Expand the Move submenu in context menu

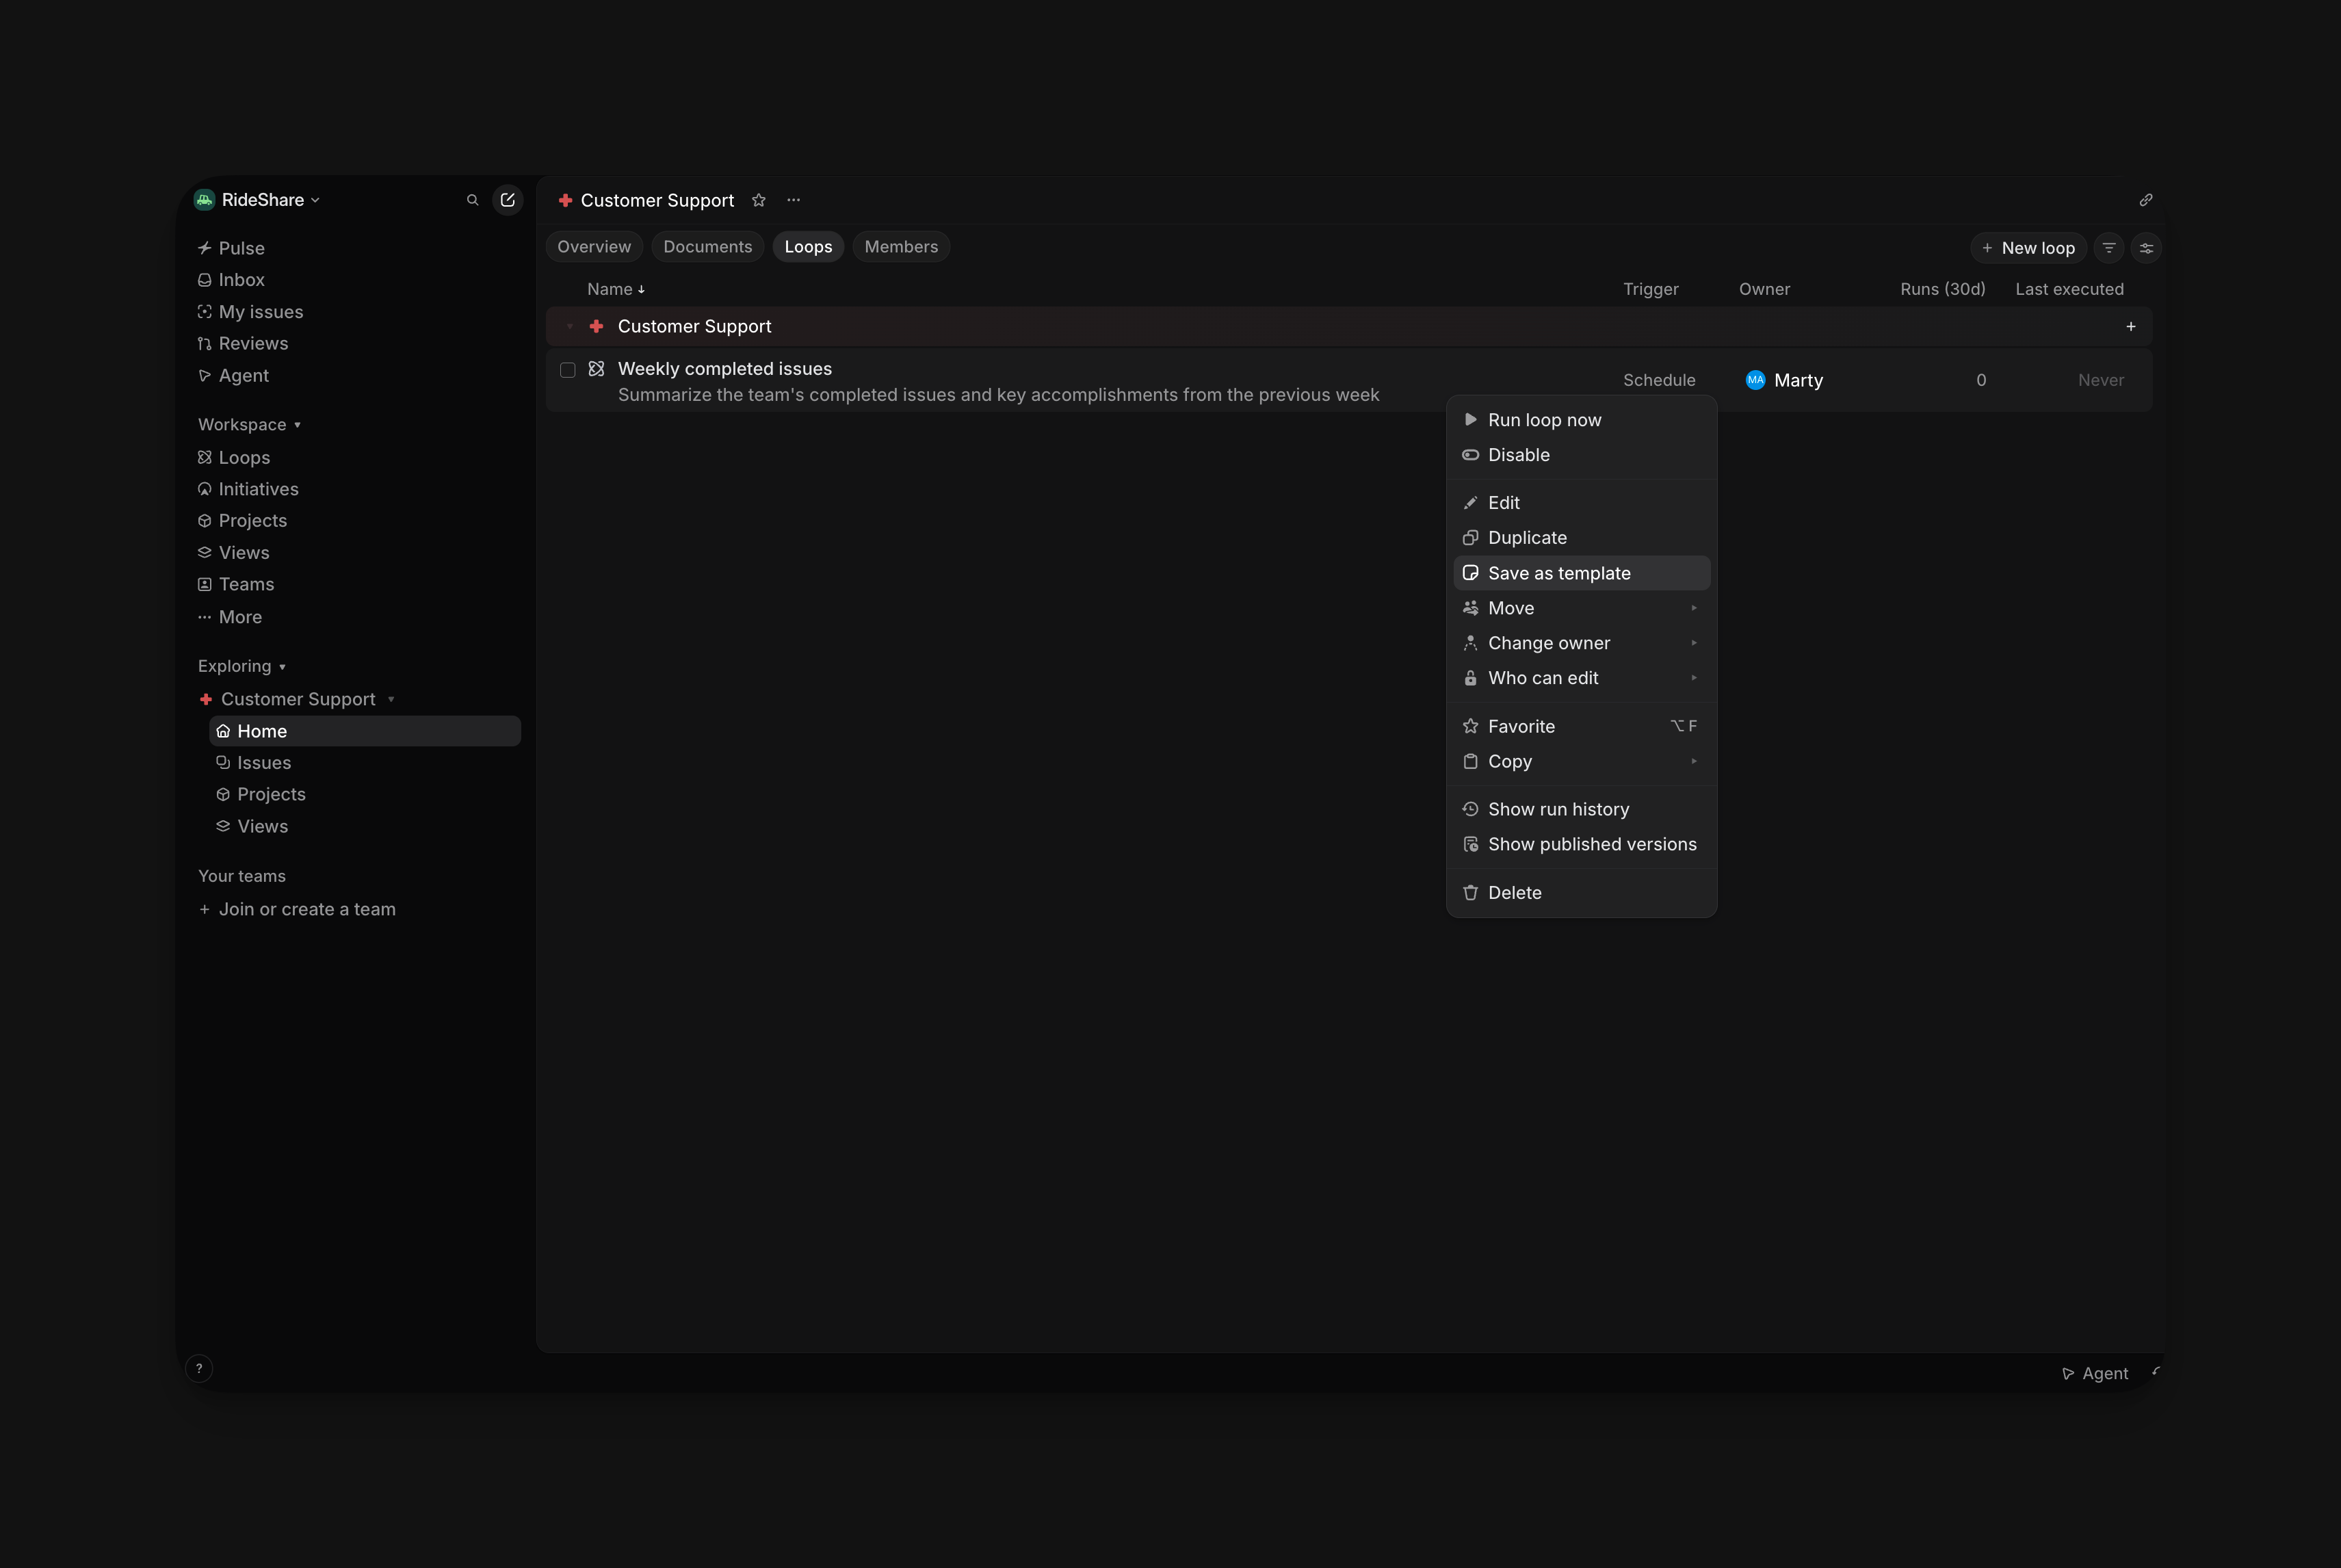point(1581,608)
